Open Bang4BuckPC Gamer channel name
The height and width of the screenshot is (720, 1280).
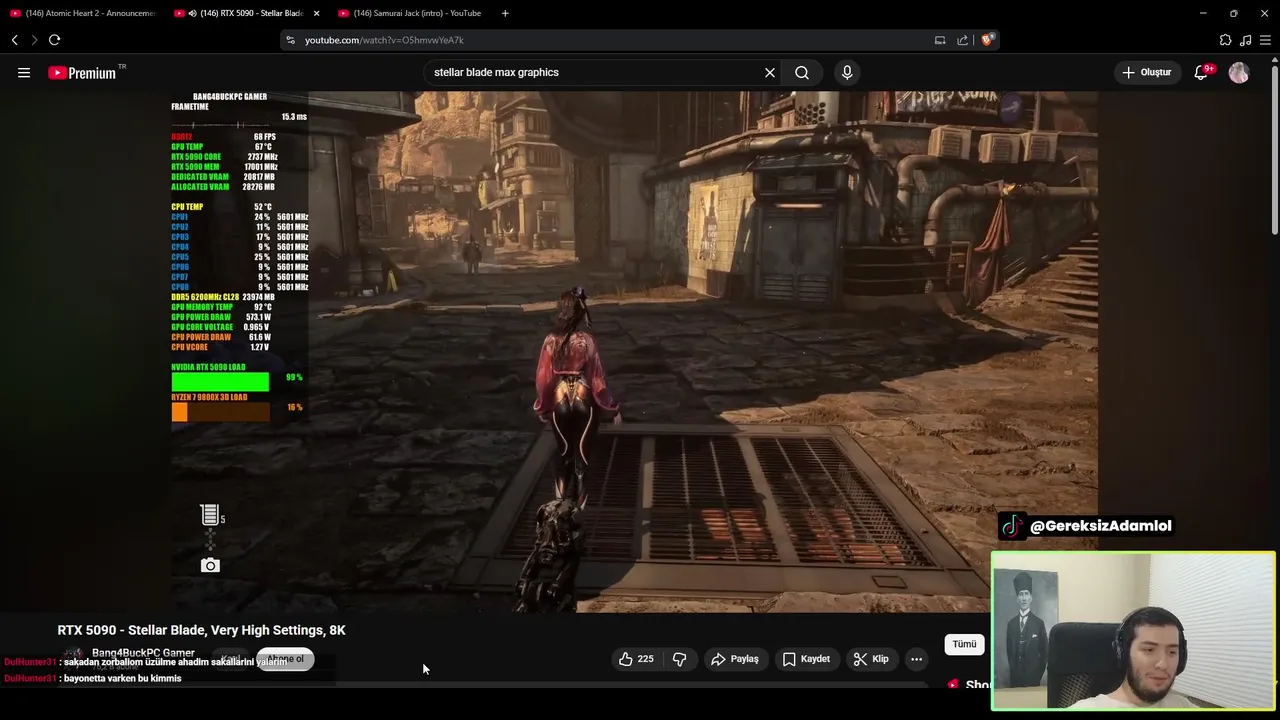[x=143, y=652]
